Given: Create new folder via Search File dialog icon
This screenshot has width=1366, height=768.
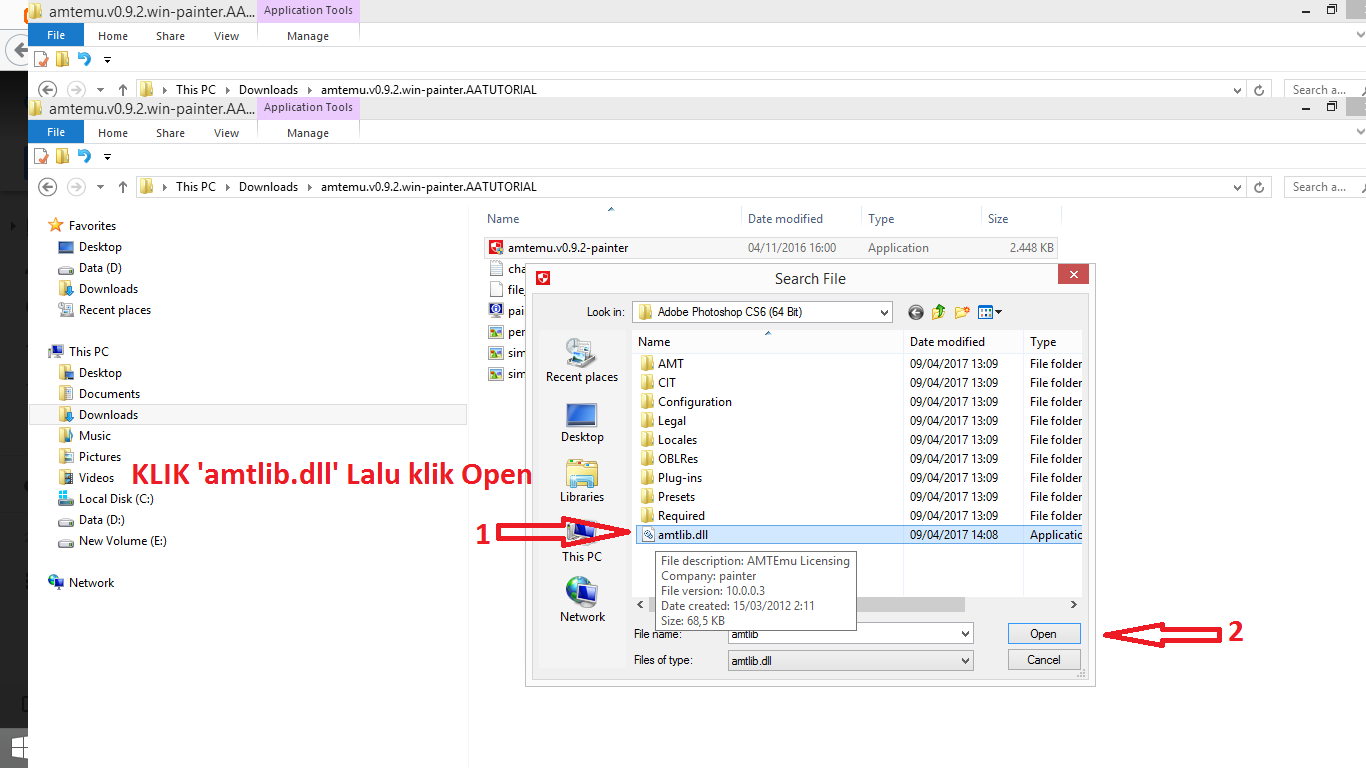Looking at the screenshot, I should (962, 312).
